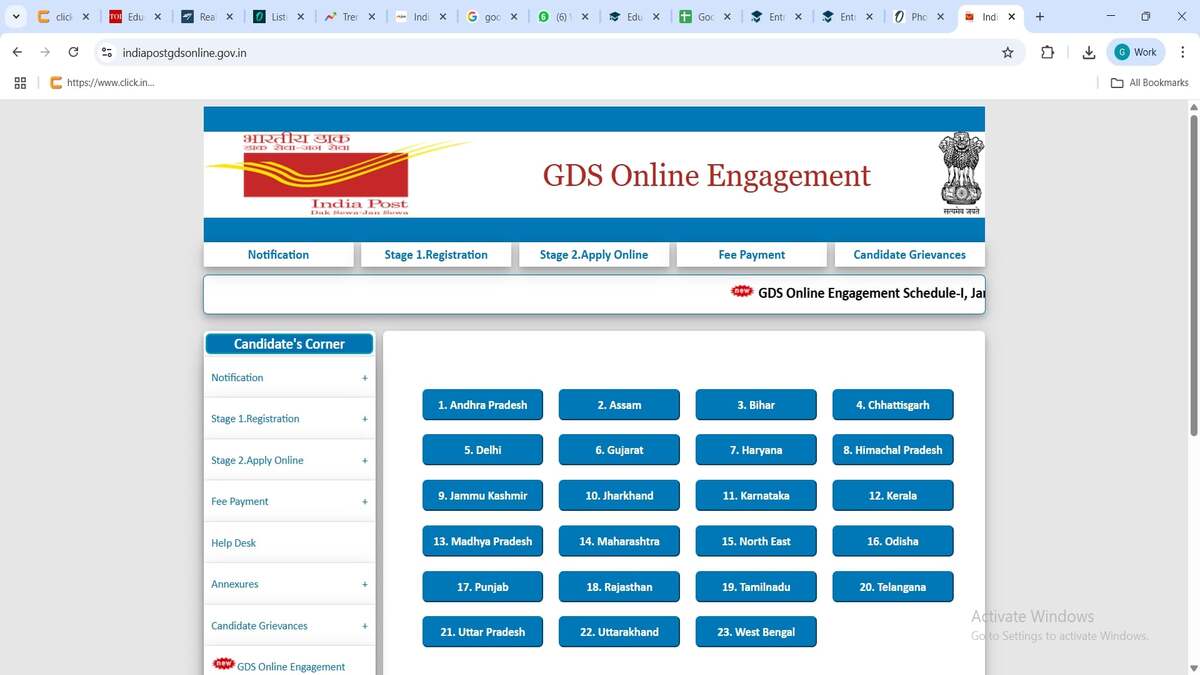
Task: Click the back navigation arrow
Action: [x=17, y=52]
